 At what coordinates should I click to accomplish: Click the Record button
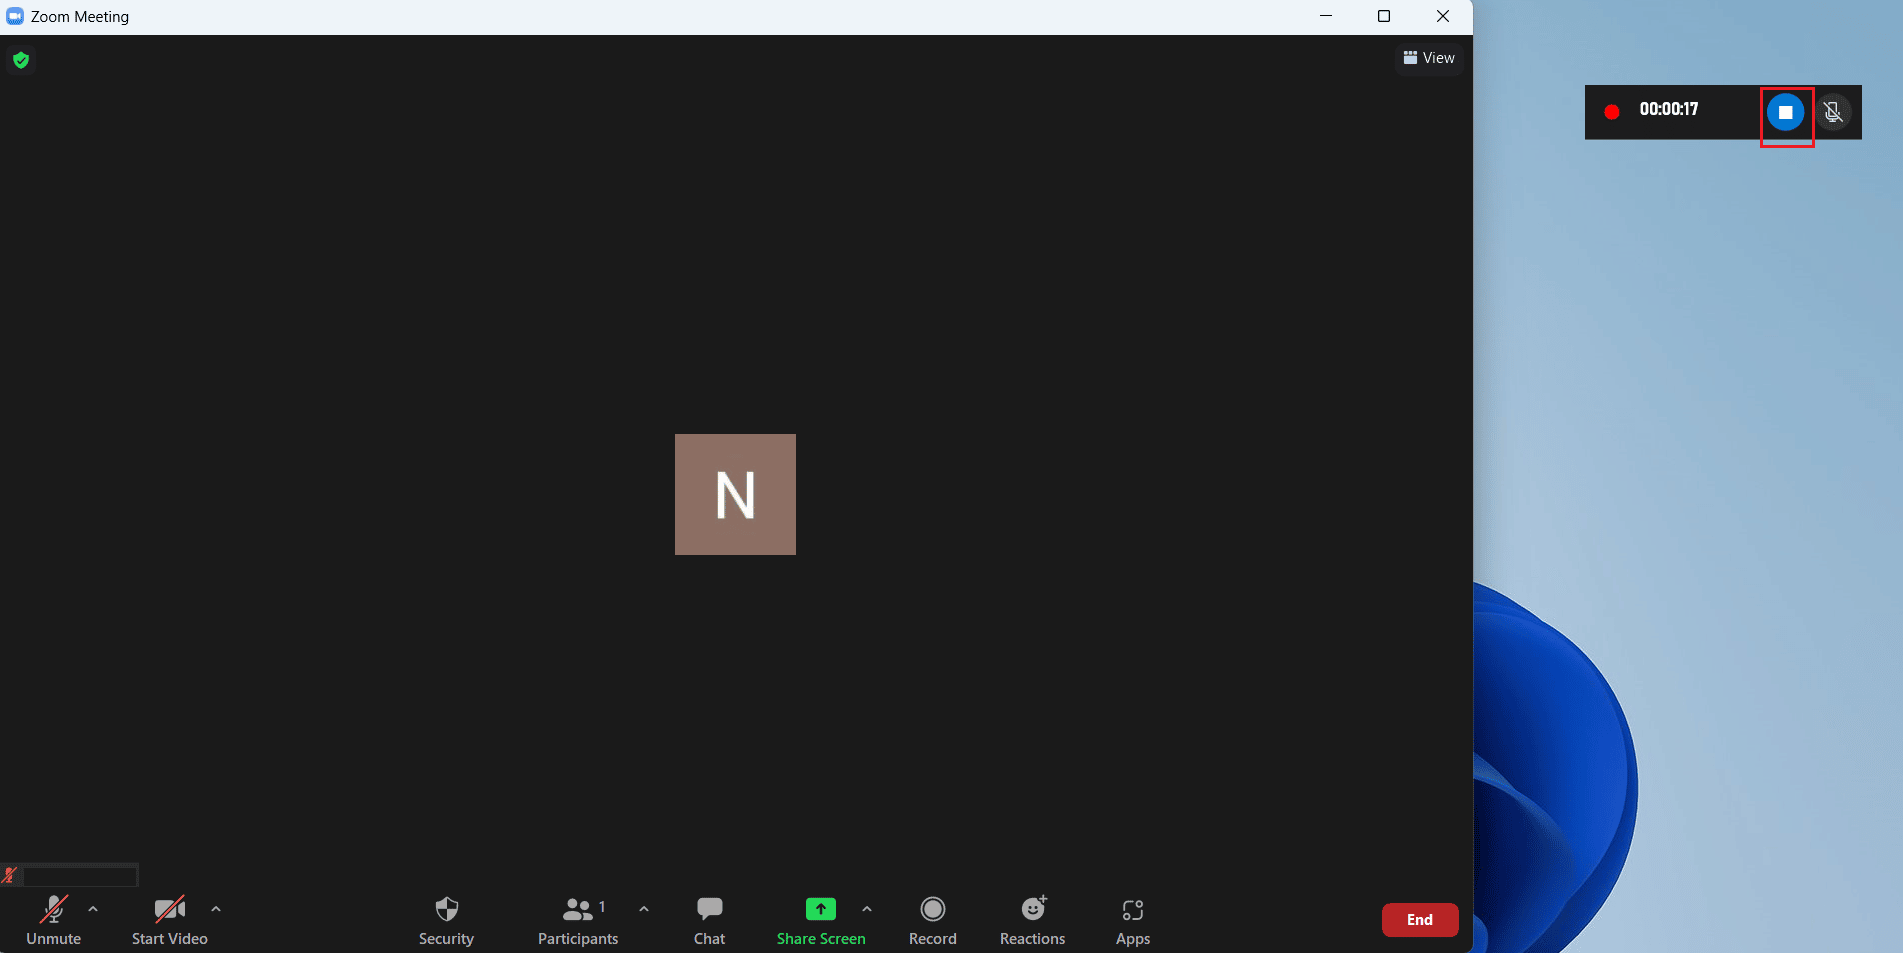click(x=932, y=918)
